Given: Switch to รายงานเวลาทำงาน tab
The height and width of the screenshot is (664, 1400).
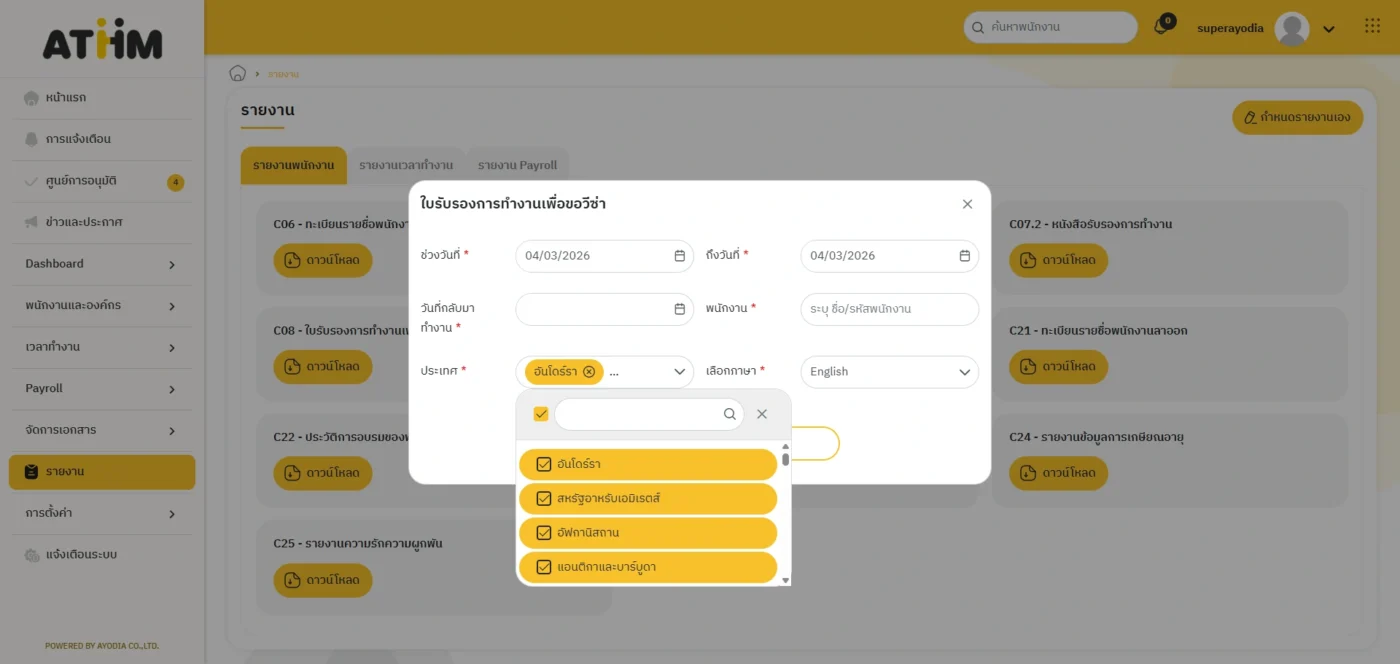Looking at the screenshot, I should (x=406, y=165).
